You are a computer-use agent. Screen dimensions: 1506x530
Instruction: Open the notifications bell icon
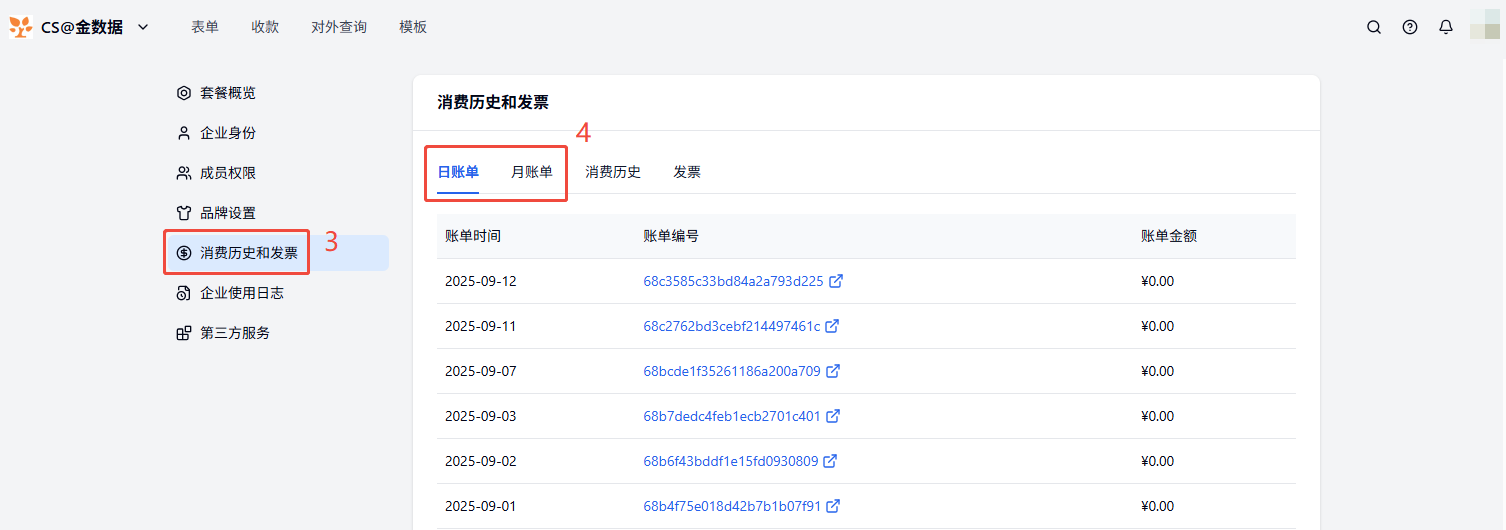1446,27
